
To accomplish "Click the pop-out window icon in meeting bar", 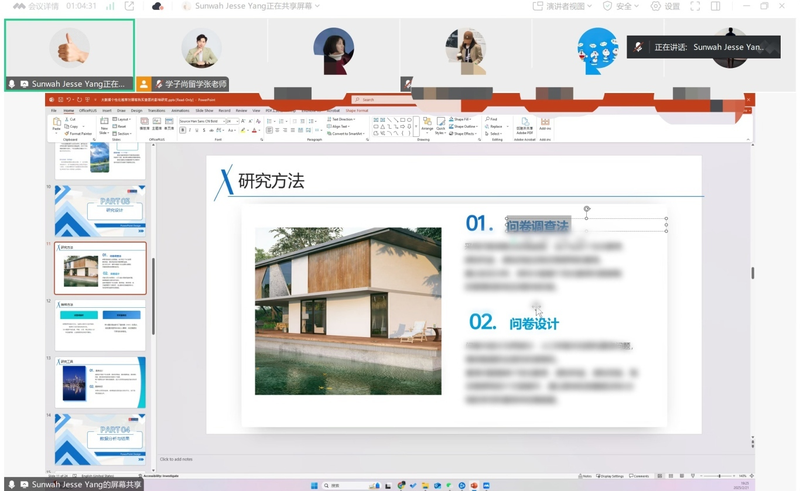I will tap(130, 6).
